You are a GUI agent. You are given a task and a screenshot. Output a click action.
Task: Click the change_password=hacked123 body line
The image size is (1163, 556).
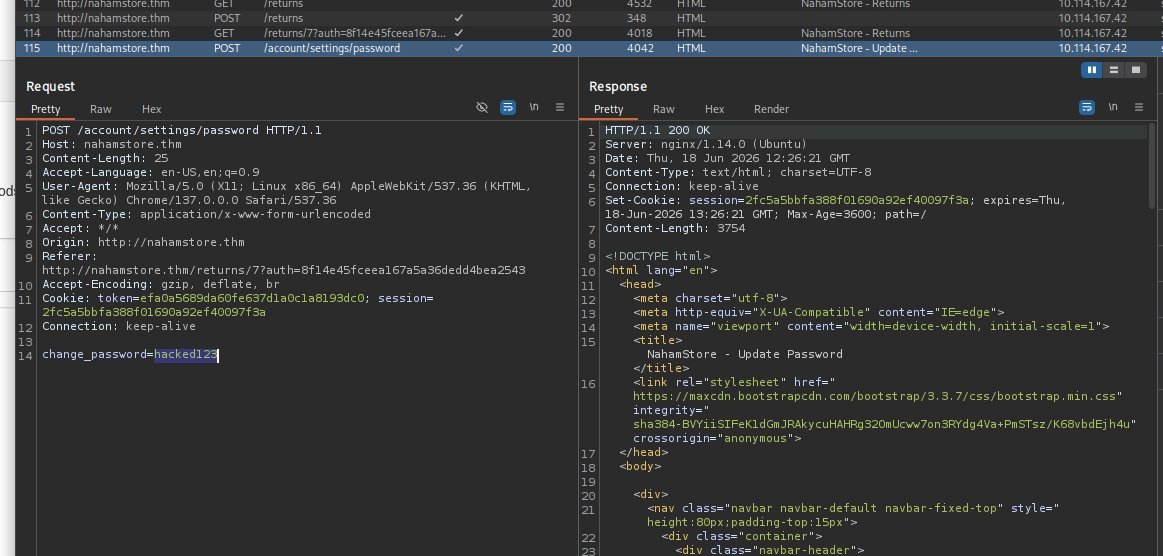(x=130, y=354)
